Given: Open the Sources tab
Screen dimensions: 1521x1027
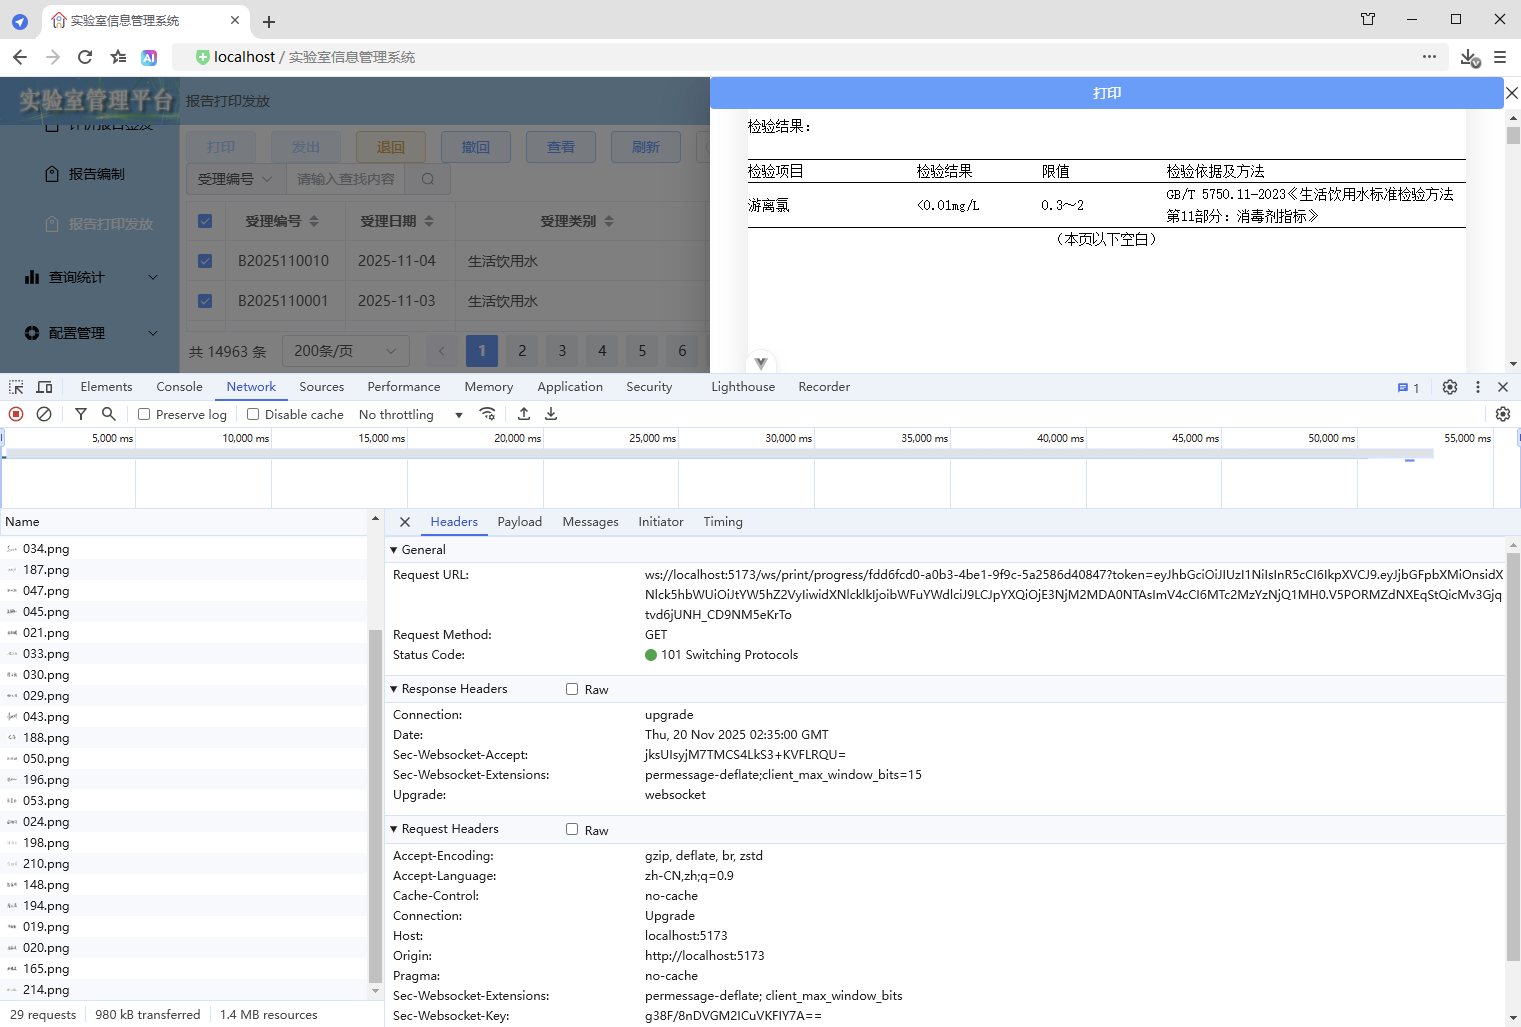Looking at the screenshot, I should point(321,387).
